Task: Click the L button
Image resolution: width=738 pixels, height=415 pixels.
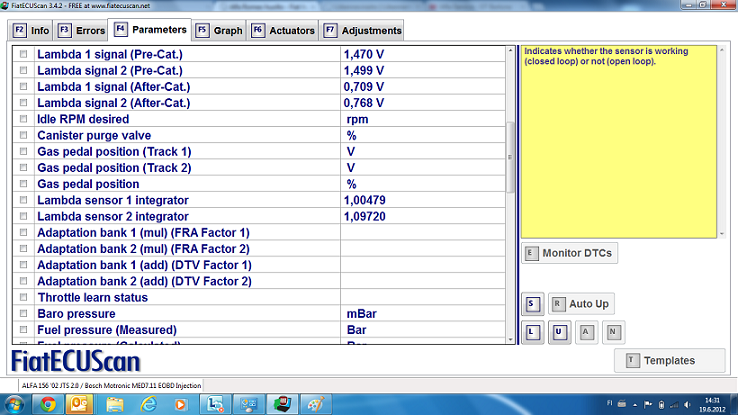Action: tap(532, 332)
